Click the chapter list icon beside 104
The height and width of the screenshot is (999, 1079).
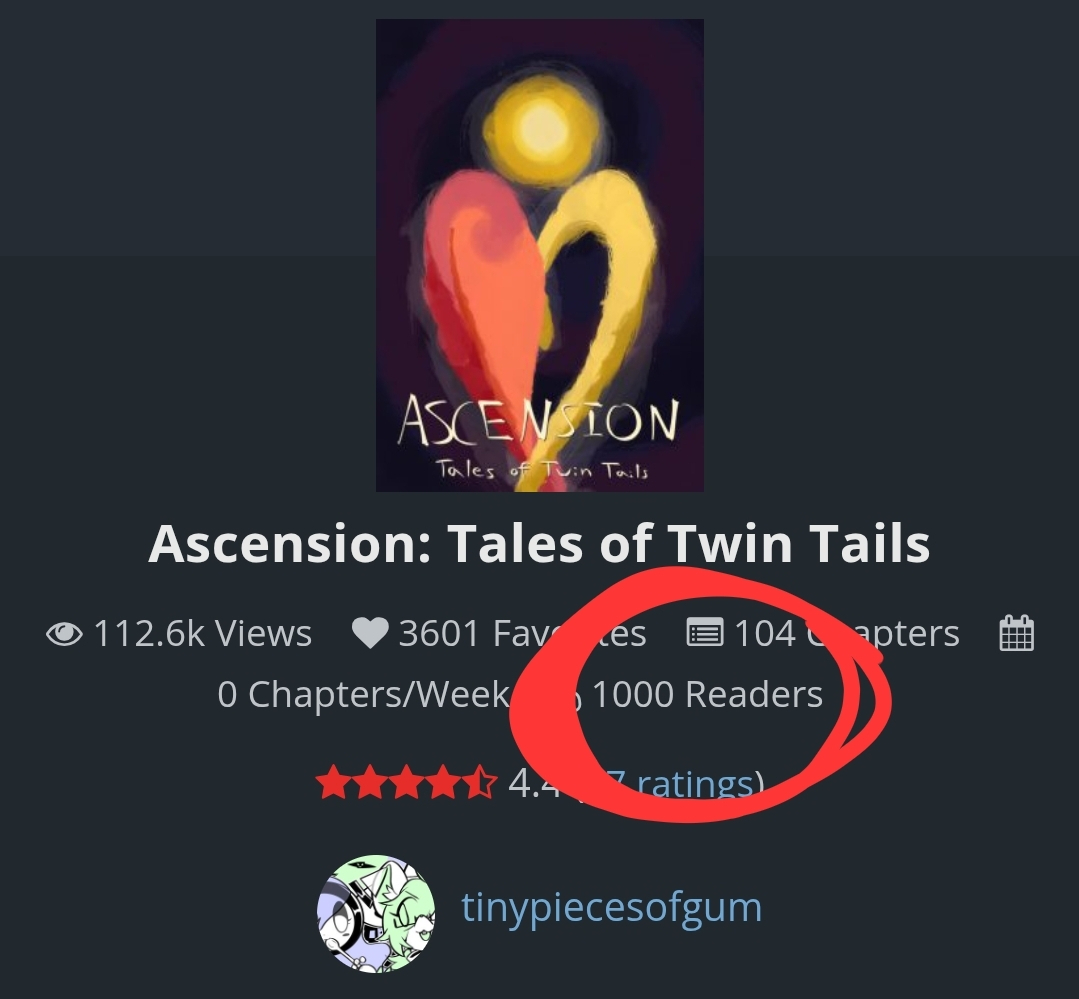click(x=705, y=633)
